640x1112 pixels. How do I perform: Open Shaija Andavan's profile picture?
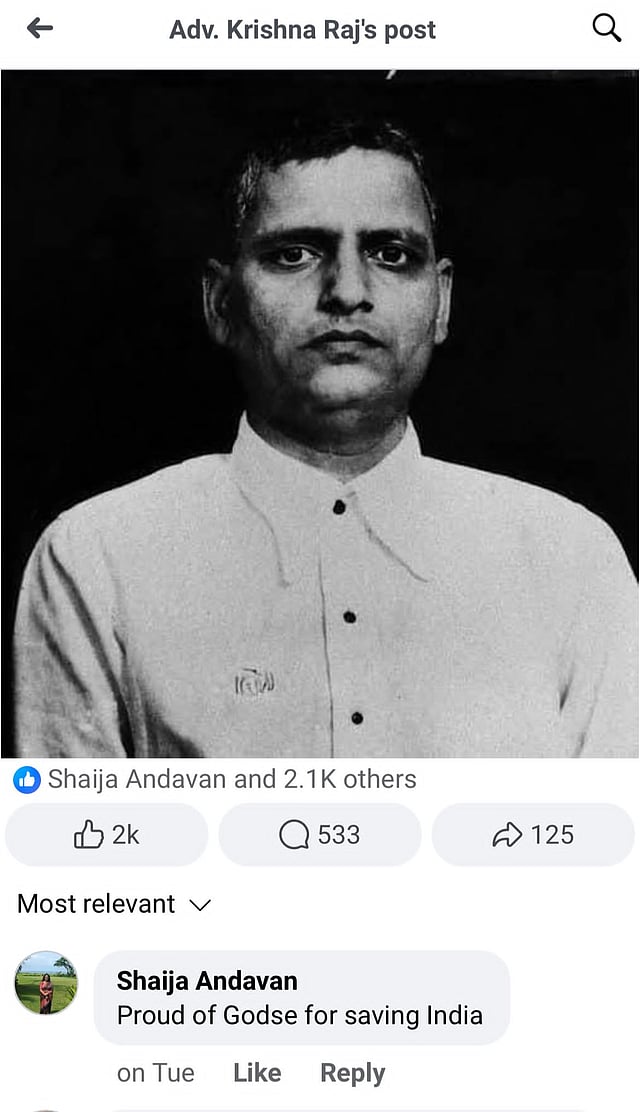coord(46,983)
